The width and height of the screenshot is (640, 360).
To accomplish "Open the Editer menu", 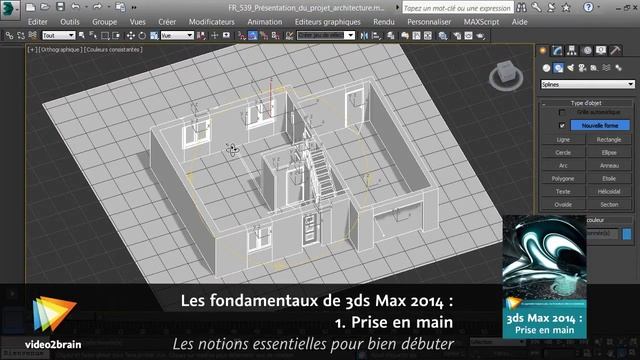I will tap(38, 22).
